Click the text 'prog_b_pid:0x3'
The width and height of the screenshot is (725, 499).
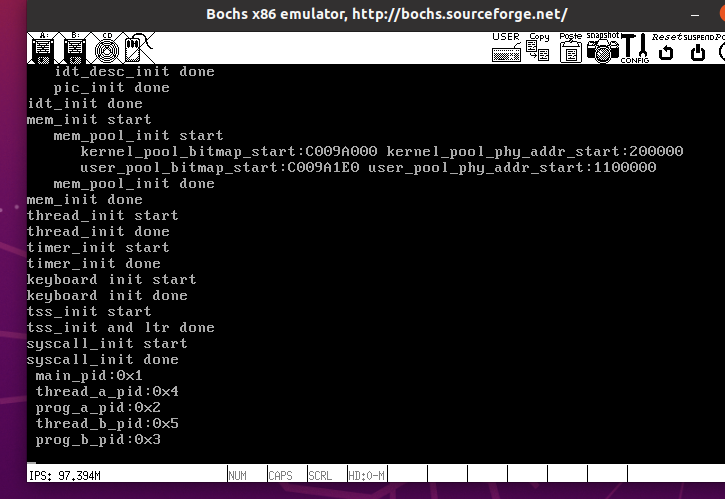pos(98,440)
